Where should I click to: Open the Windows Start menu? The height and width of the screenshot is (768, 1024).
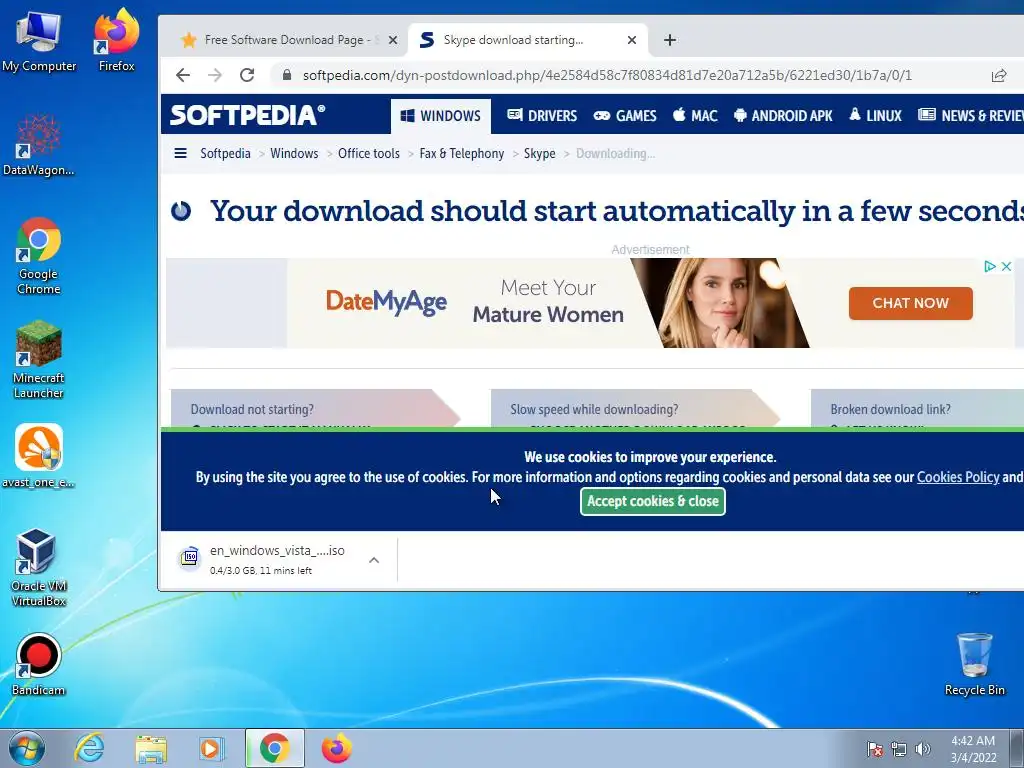tap(27, 748)
